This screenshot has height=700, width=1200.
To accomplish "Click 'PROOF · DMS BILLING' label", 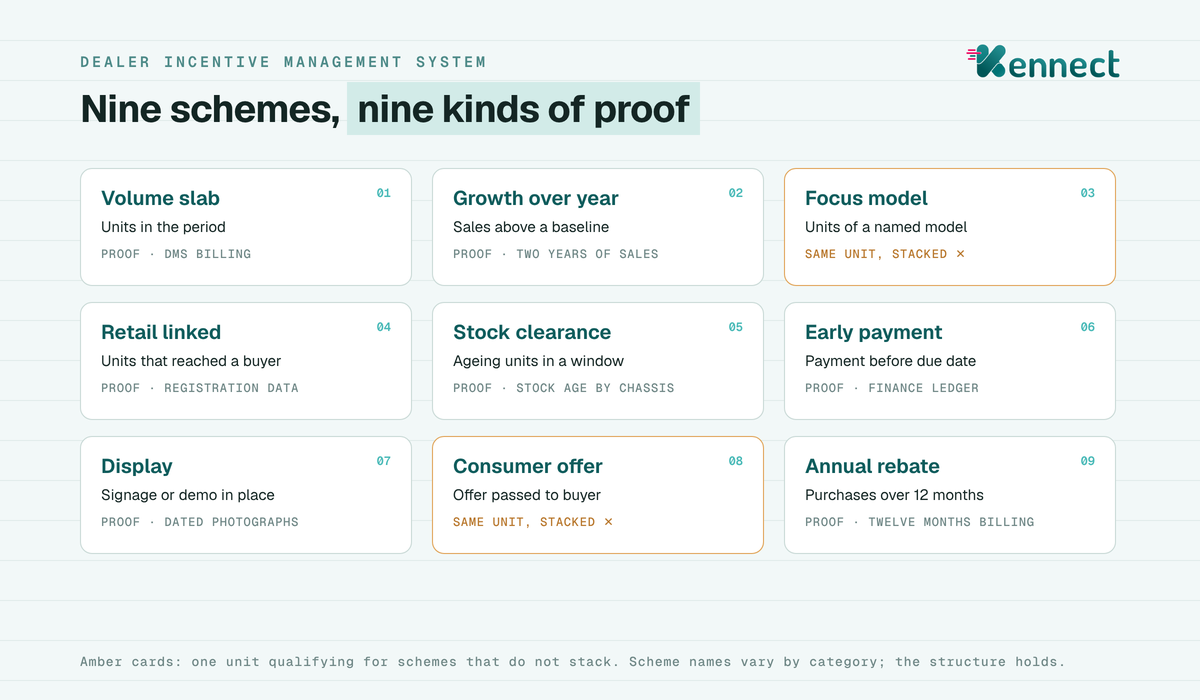I will pyautogui.click(x=176, y=254).
